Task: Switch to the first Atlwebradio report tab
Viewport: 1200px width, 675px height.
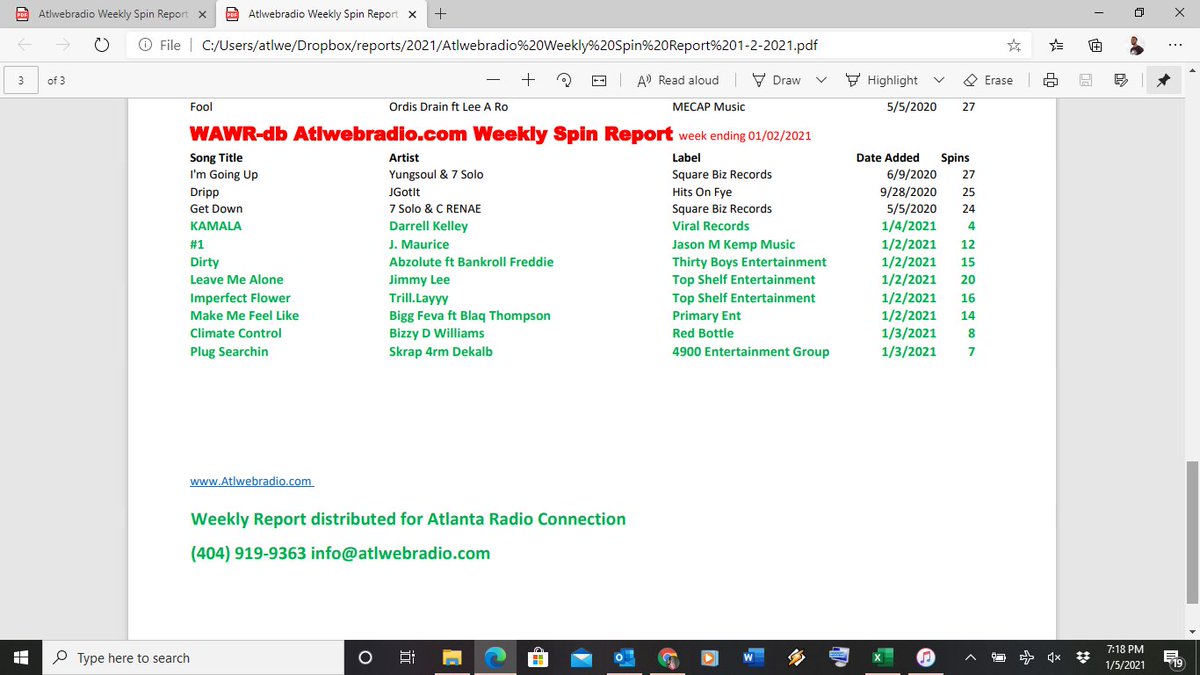Action: click(110, 14)
